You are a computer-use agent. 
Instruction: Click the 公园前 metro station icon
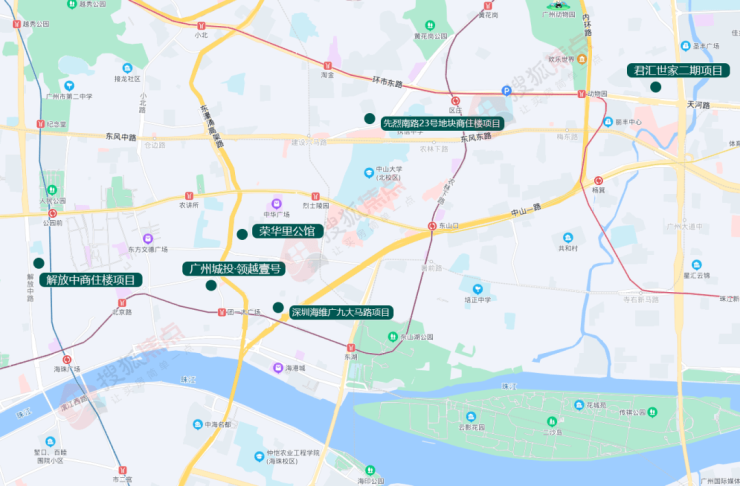(52, 214)
